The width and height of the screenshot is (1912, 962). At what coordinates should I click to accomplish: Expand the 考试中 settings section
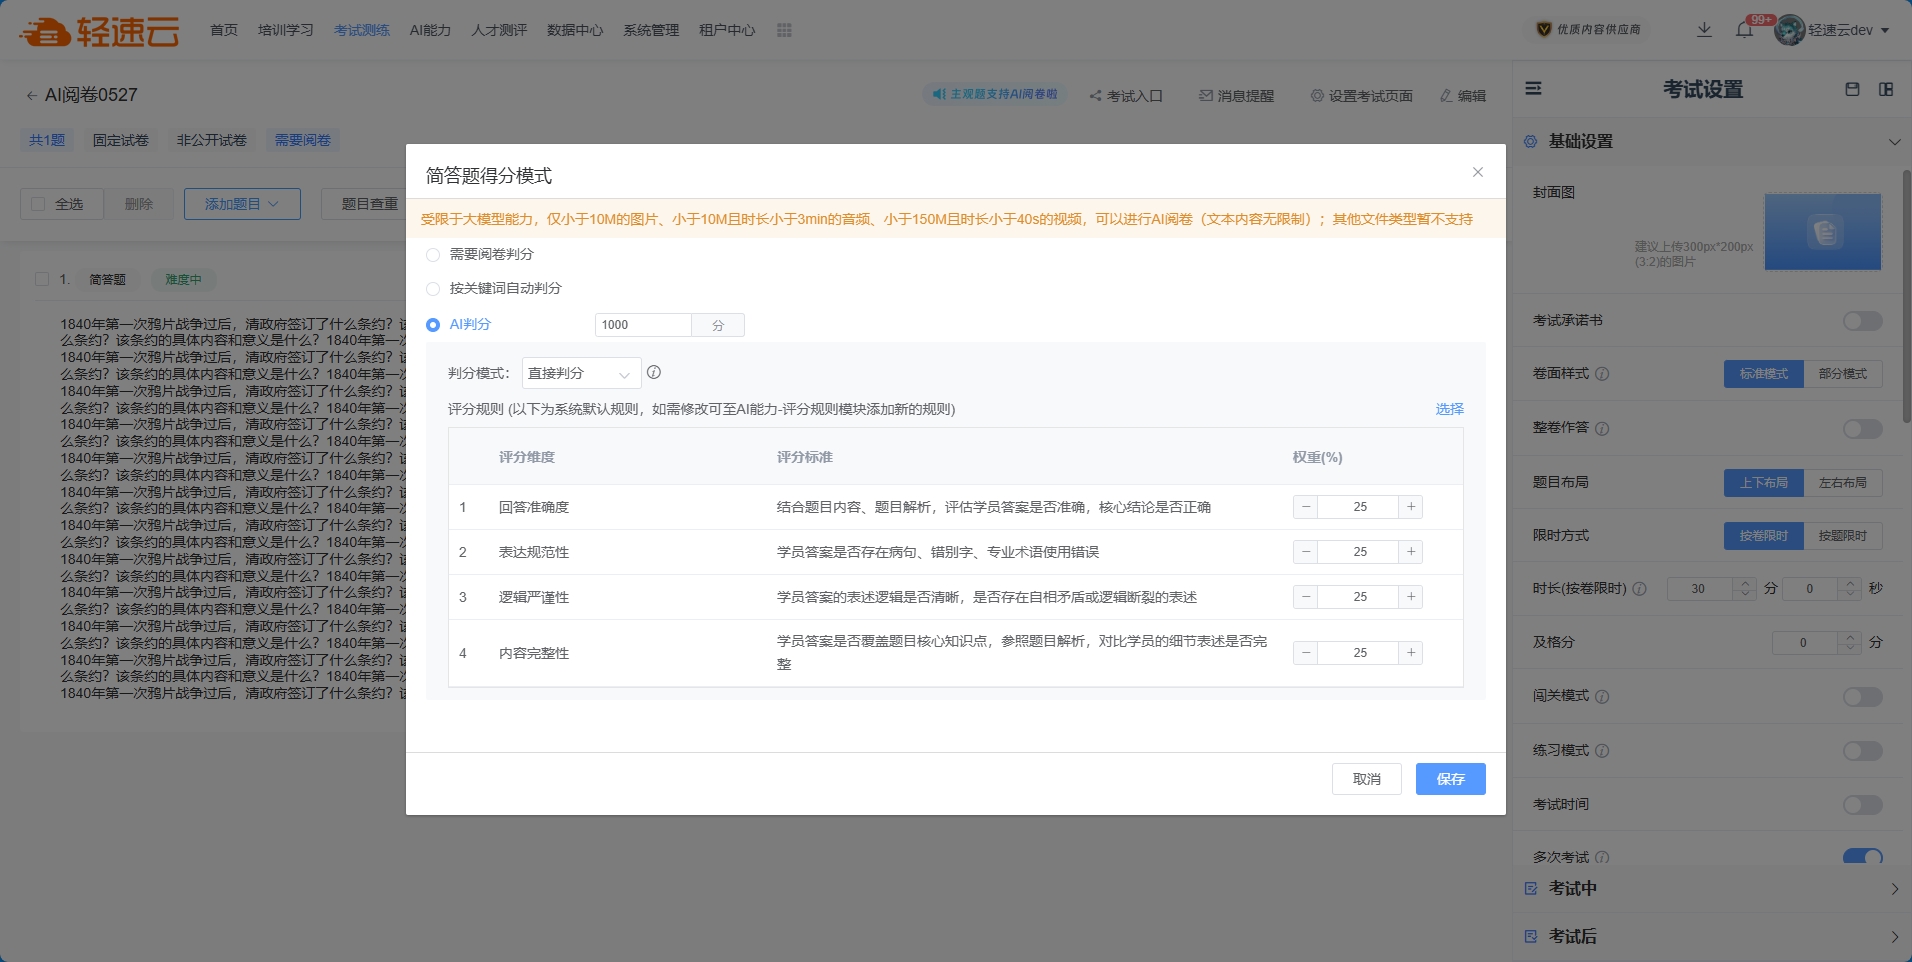[x=1712, y=888]
